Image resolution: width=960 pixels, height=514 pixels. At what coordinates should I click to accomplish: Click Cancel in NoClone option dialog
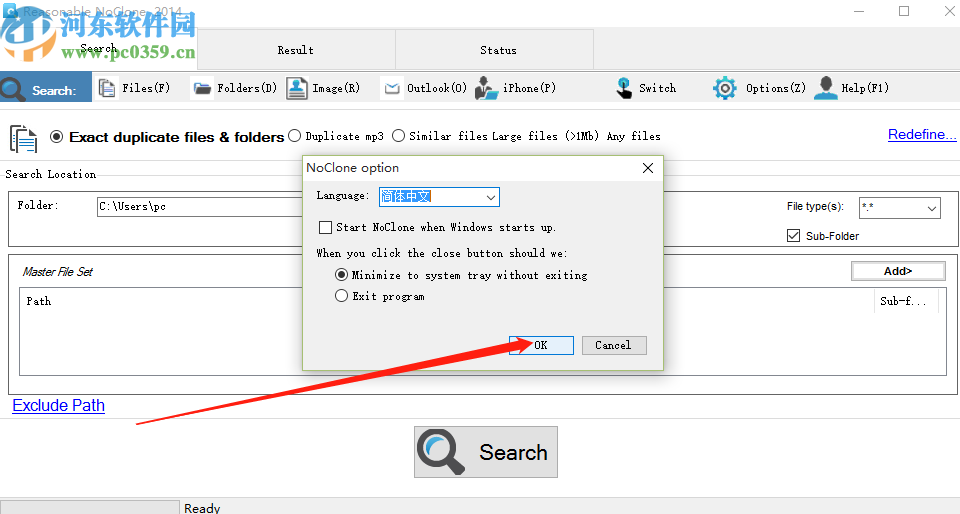pos(614,345)
